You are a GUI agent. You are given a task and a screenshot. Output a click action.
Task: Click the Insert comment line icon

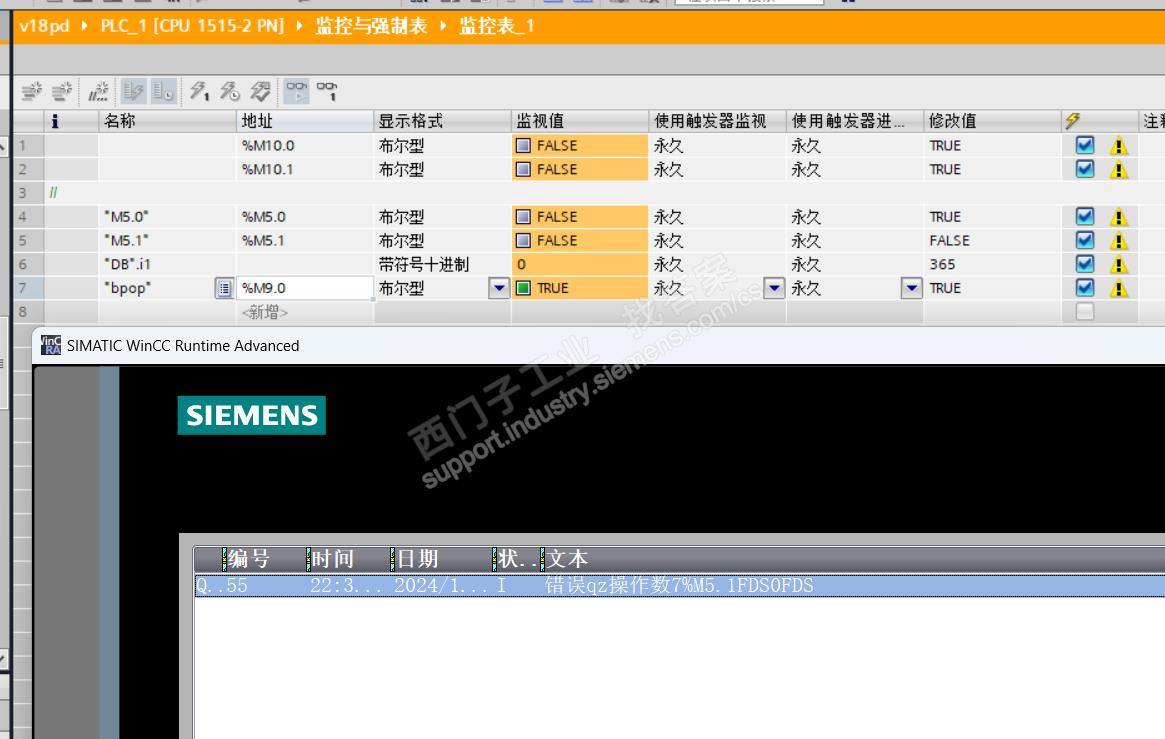98,91
